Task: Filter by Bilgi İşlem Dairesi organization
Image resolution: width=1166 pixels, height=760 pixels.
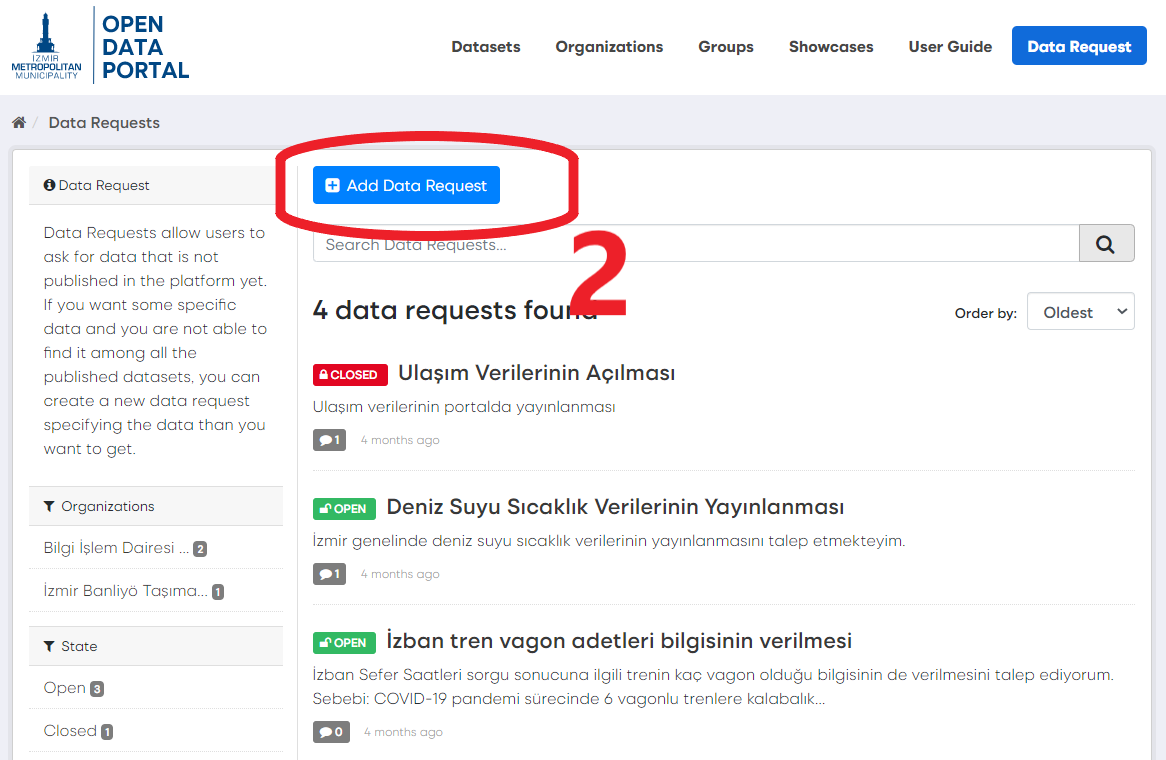Action: tap(116, 548)
